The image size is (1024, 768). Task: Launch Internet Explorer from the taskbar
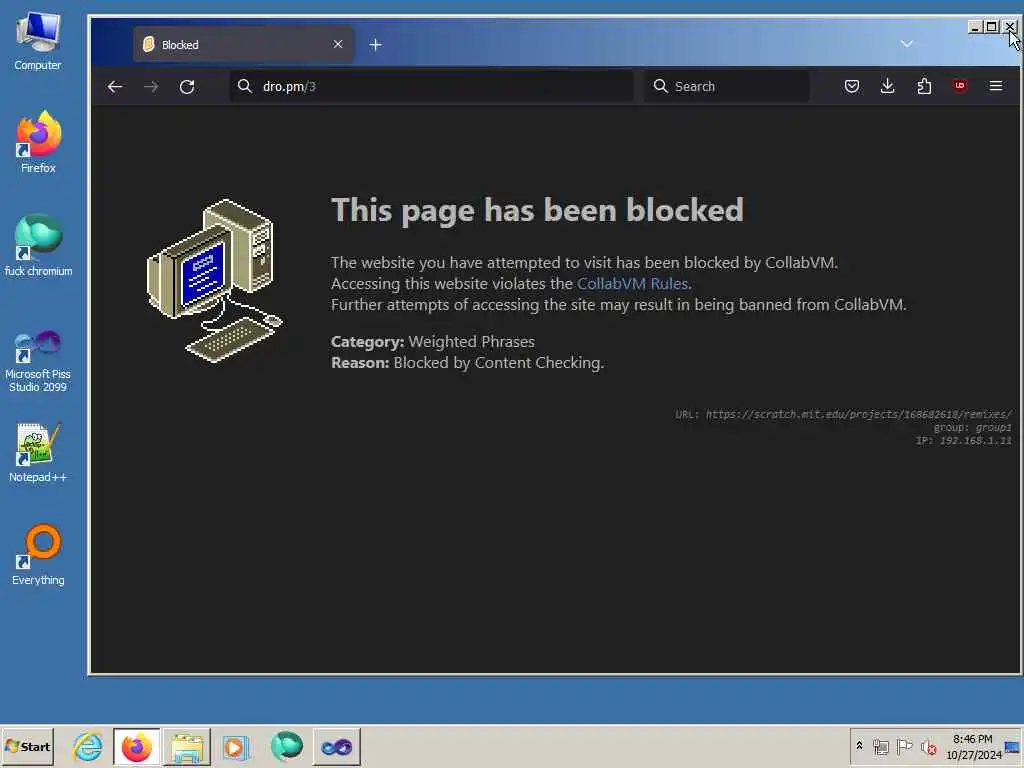point(88,746)
